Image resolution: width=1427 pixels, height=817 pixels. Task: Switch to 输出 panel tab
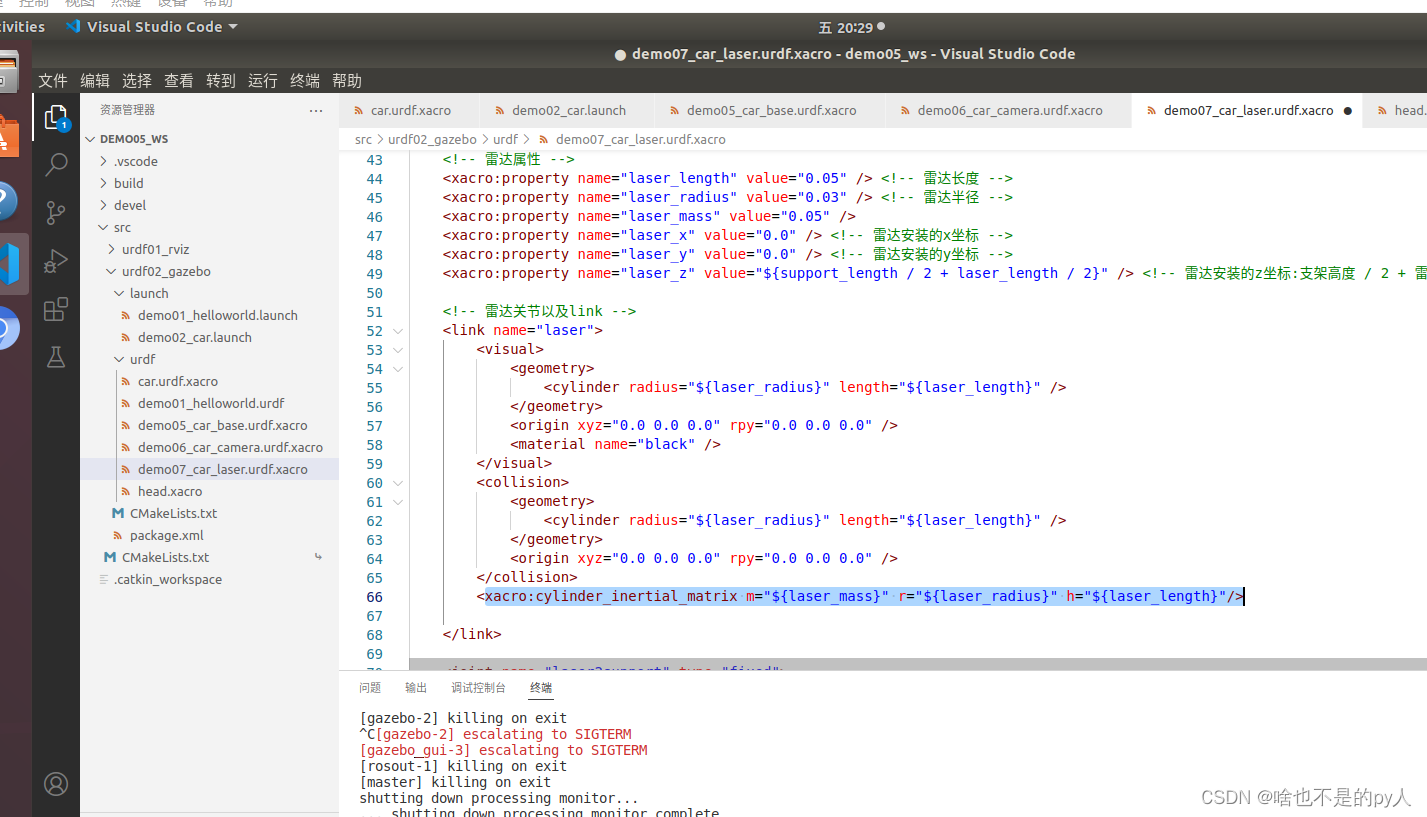click(x=416, y=688)
